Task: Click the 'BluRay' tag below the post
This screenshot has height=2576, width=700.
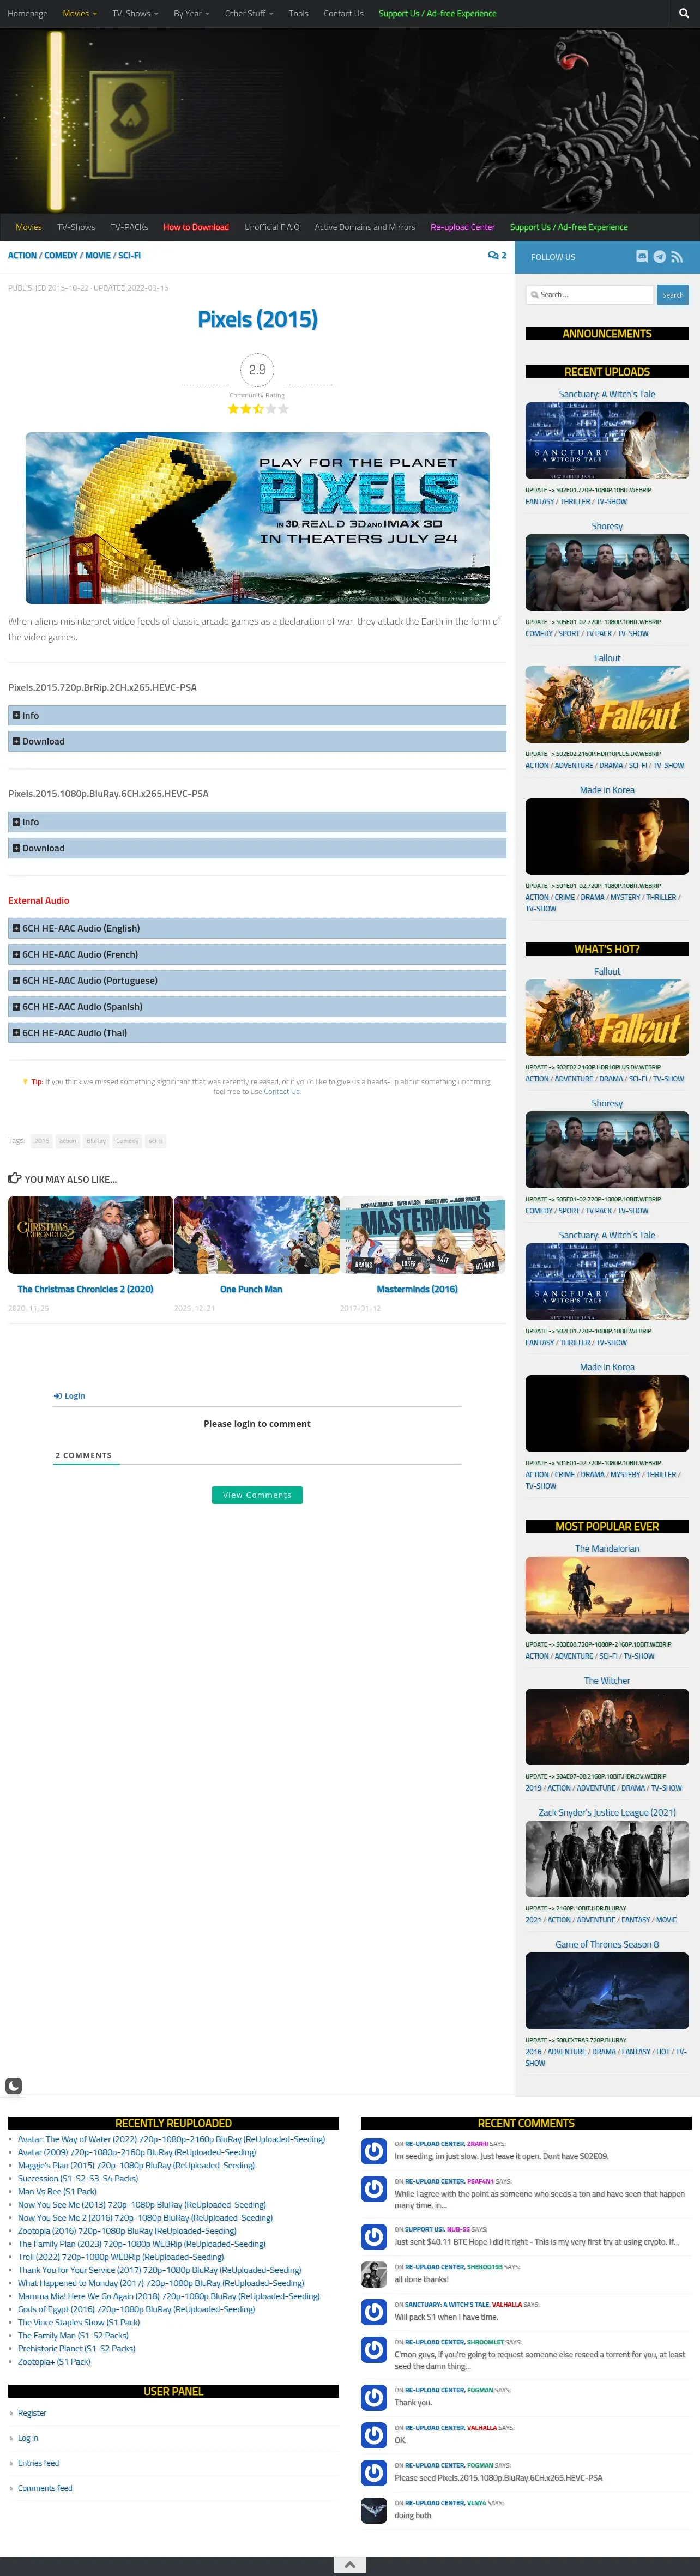Action: [96, 1141]
